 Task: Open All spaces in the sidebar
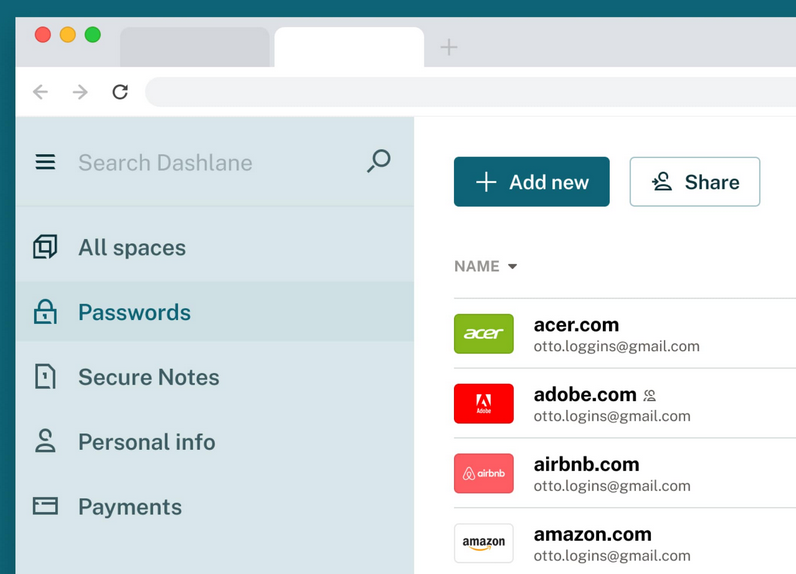point(131,248)
